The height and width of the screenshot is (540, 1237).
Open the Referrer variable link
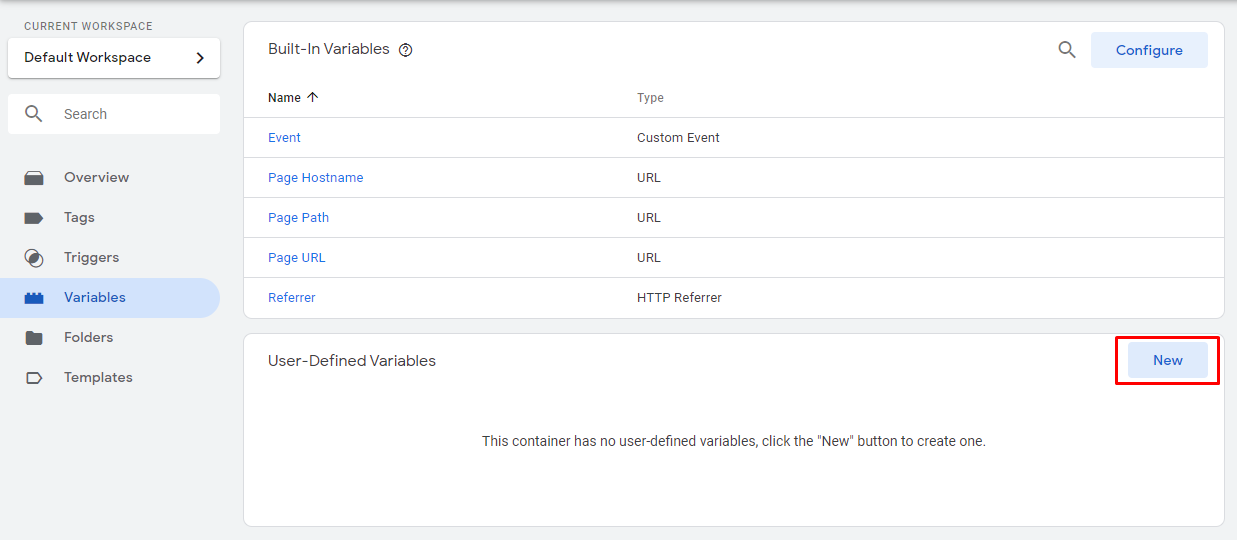click(x=292, y=298)
